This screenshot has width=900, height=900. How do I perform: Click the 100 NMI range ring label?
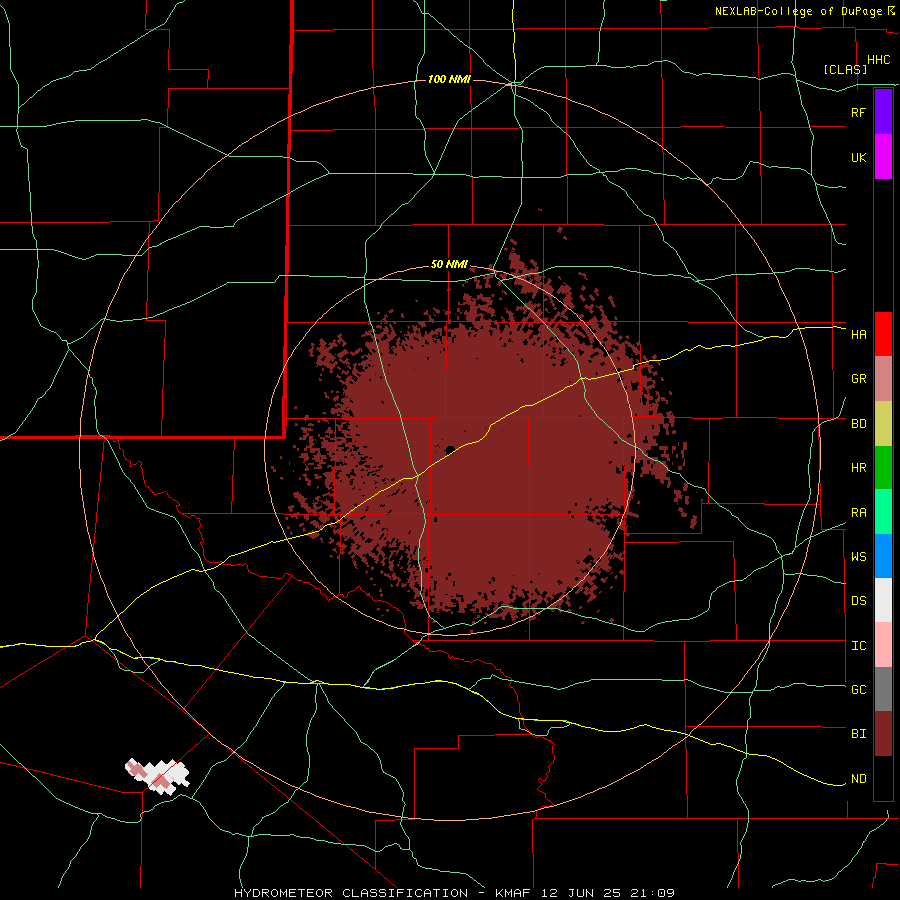pyautogui.click(x=449, y=79)
